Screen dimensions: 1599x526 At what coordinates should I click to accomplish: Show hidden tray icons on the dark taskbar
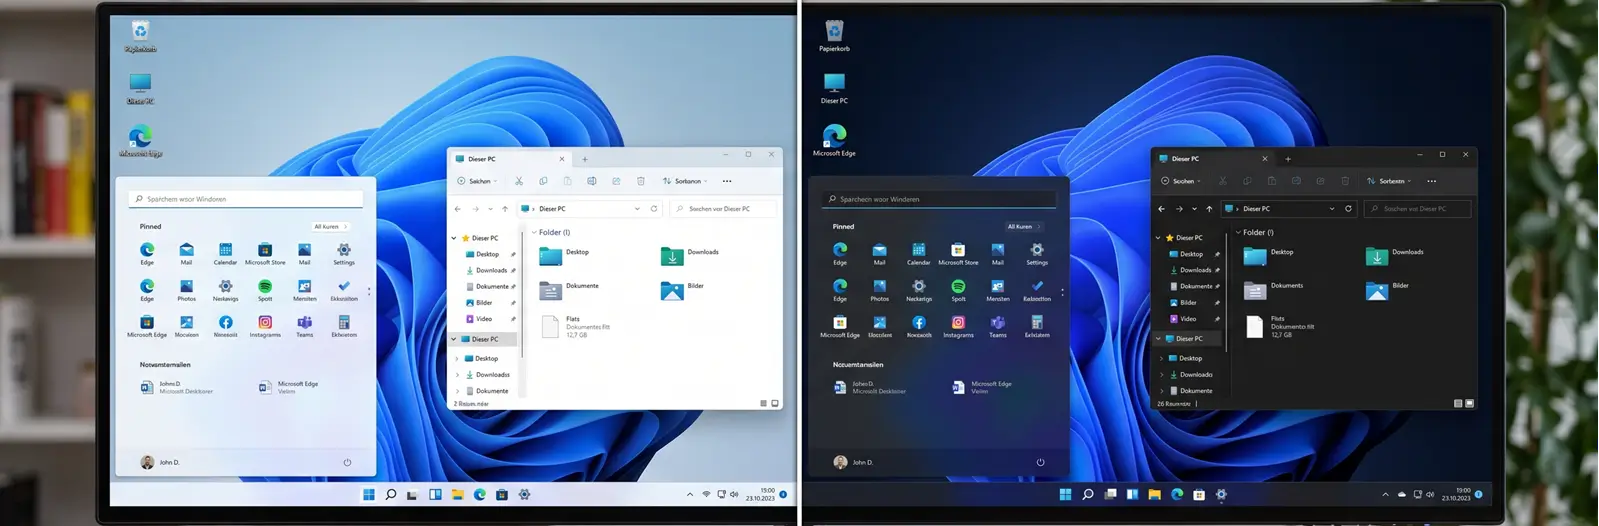click(x=1385, y=494)
